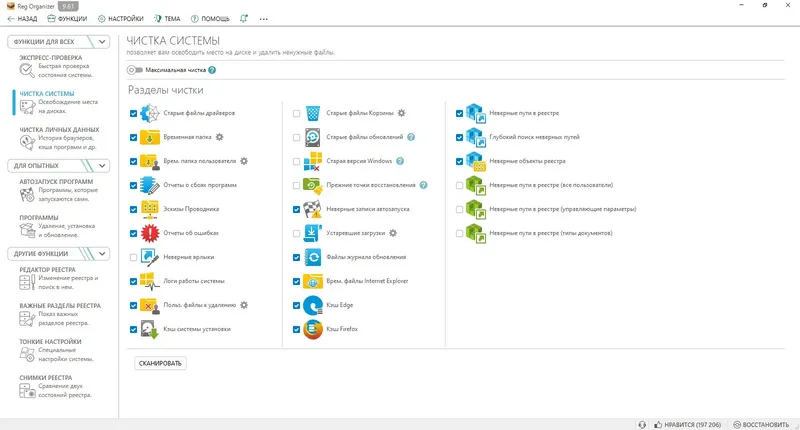Viewport: 800px width, 430px height.
Task: Click the Отчеты о сбоях программ label
Action: click(200, 185)
